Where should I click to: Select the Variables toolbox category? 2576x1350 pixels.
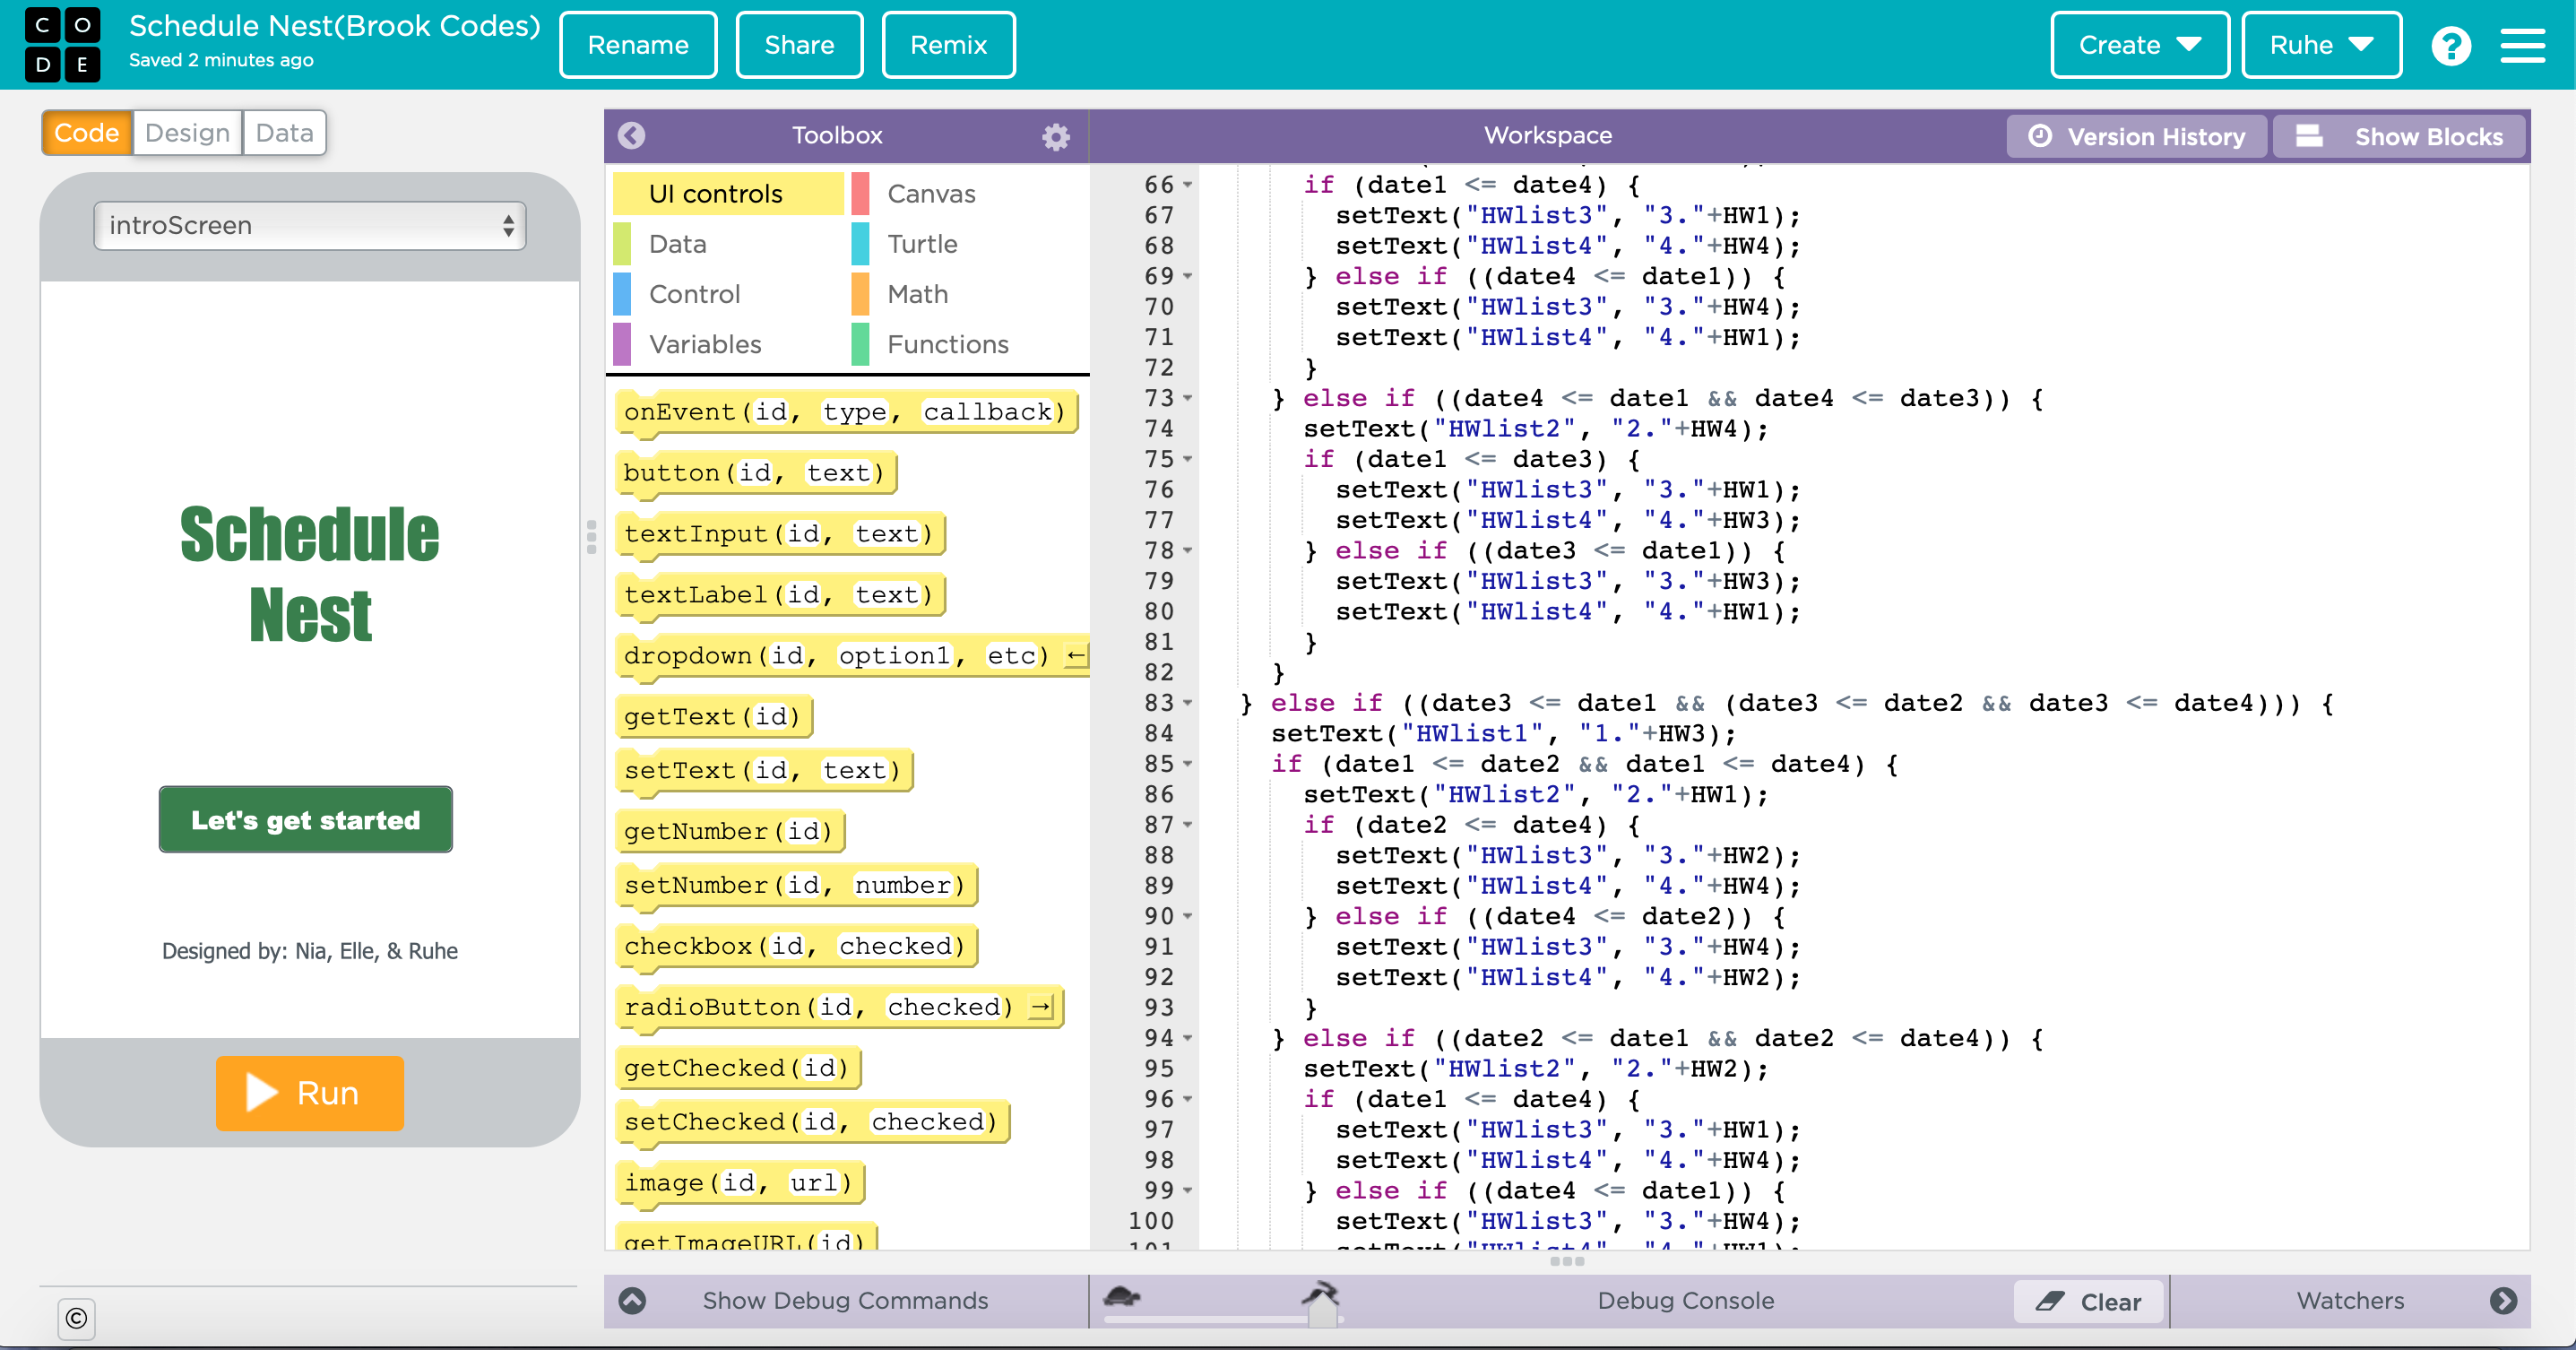tap(705, 344)
